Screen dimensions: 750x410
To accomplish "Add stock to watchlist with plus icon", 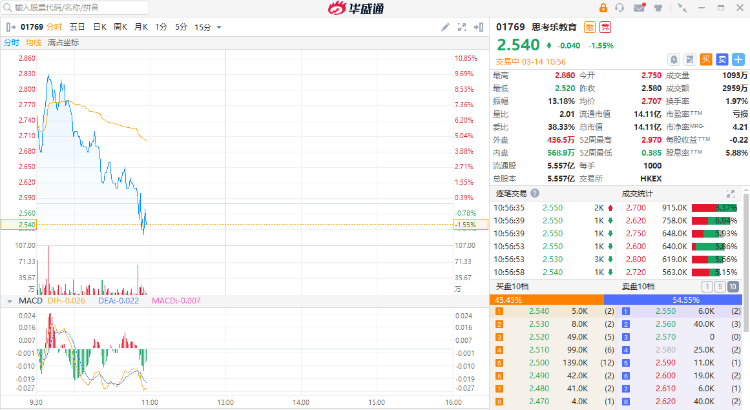I will point(736,59).
